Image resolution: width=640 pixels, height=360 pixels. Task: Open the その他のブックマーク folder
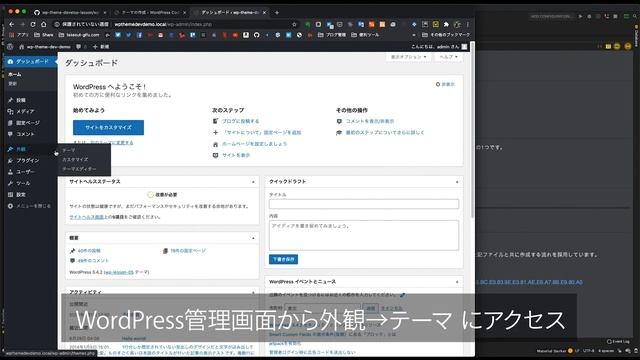pyautogui.click(x=445, y=35)
